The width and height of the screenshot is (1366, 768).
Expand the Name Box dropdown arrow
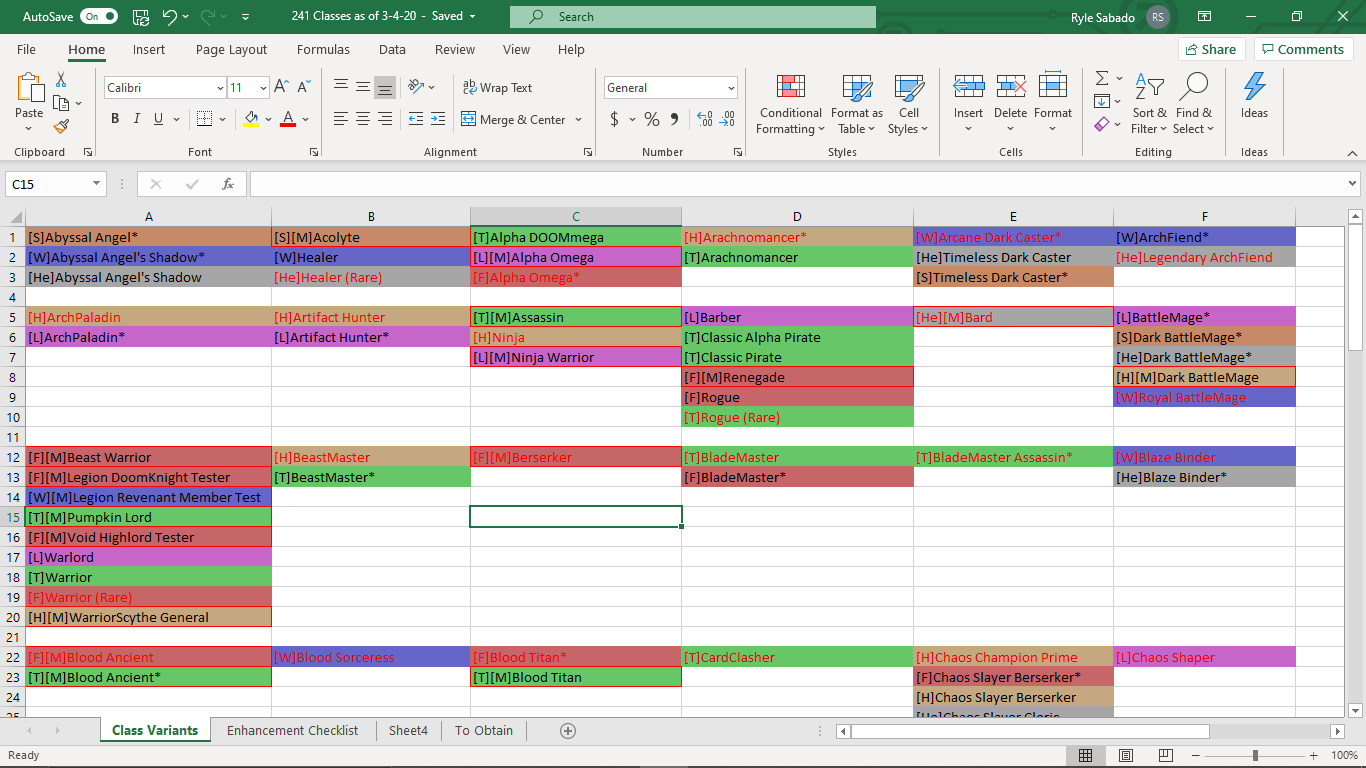[x=97, y=184]
